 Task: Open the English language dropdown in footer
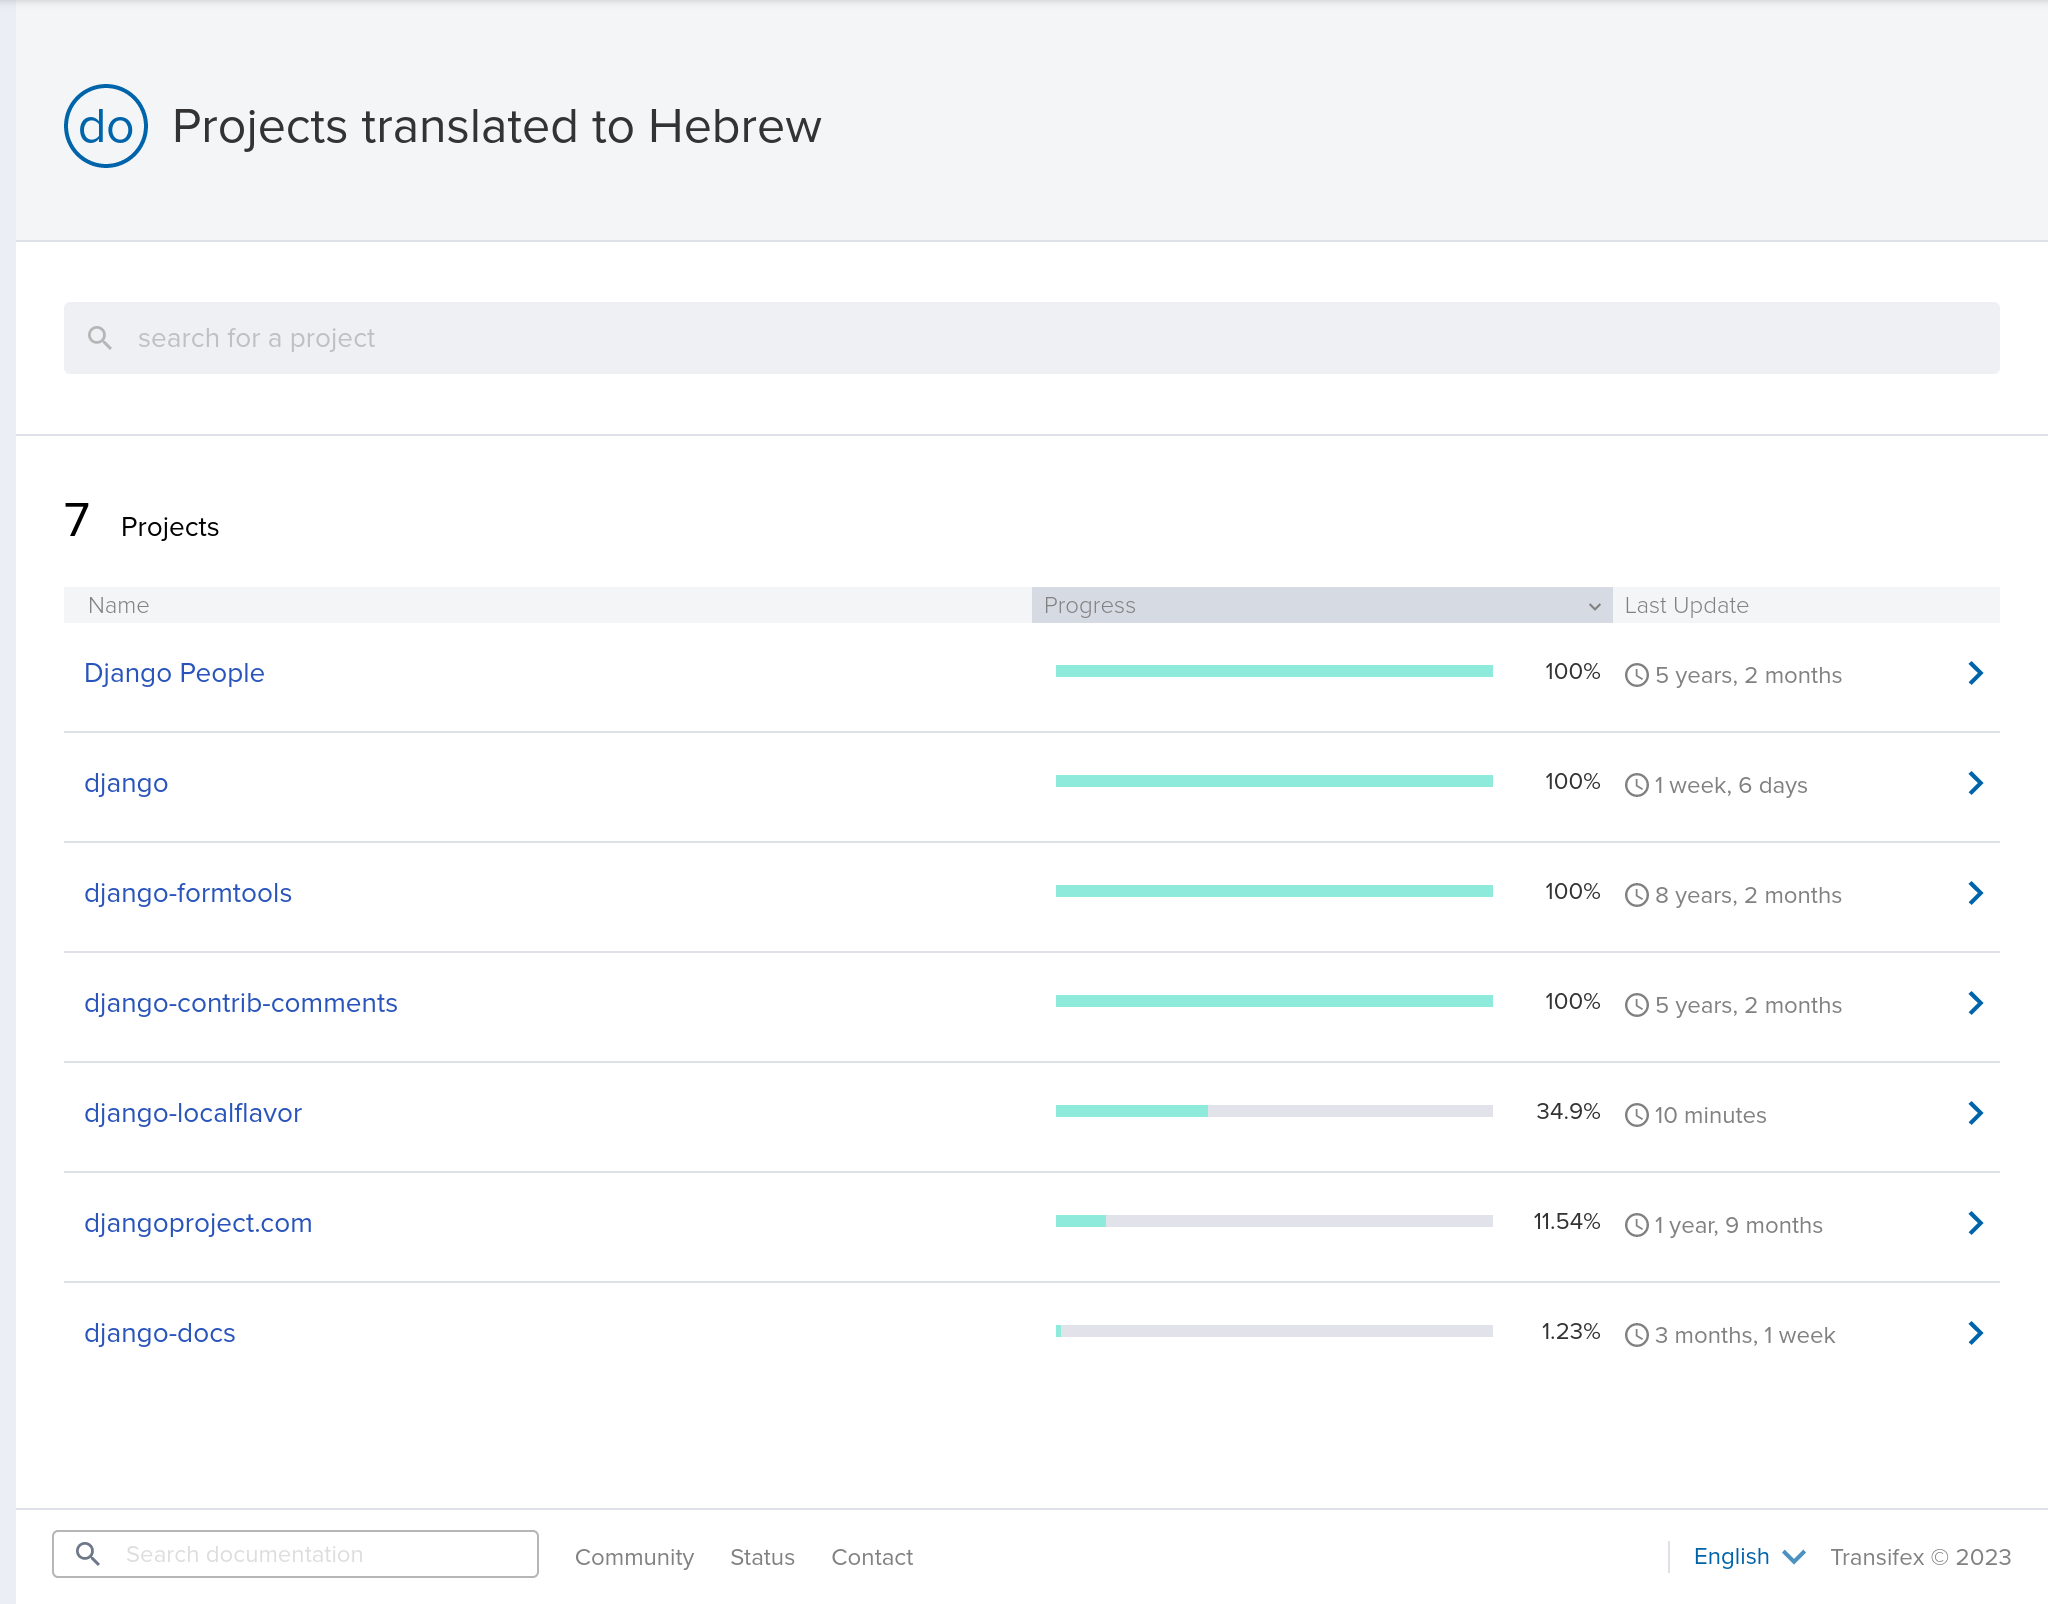pyautogui.click(x=1749, y=1557)
